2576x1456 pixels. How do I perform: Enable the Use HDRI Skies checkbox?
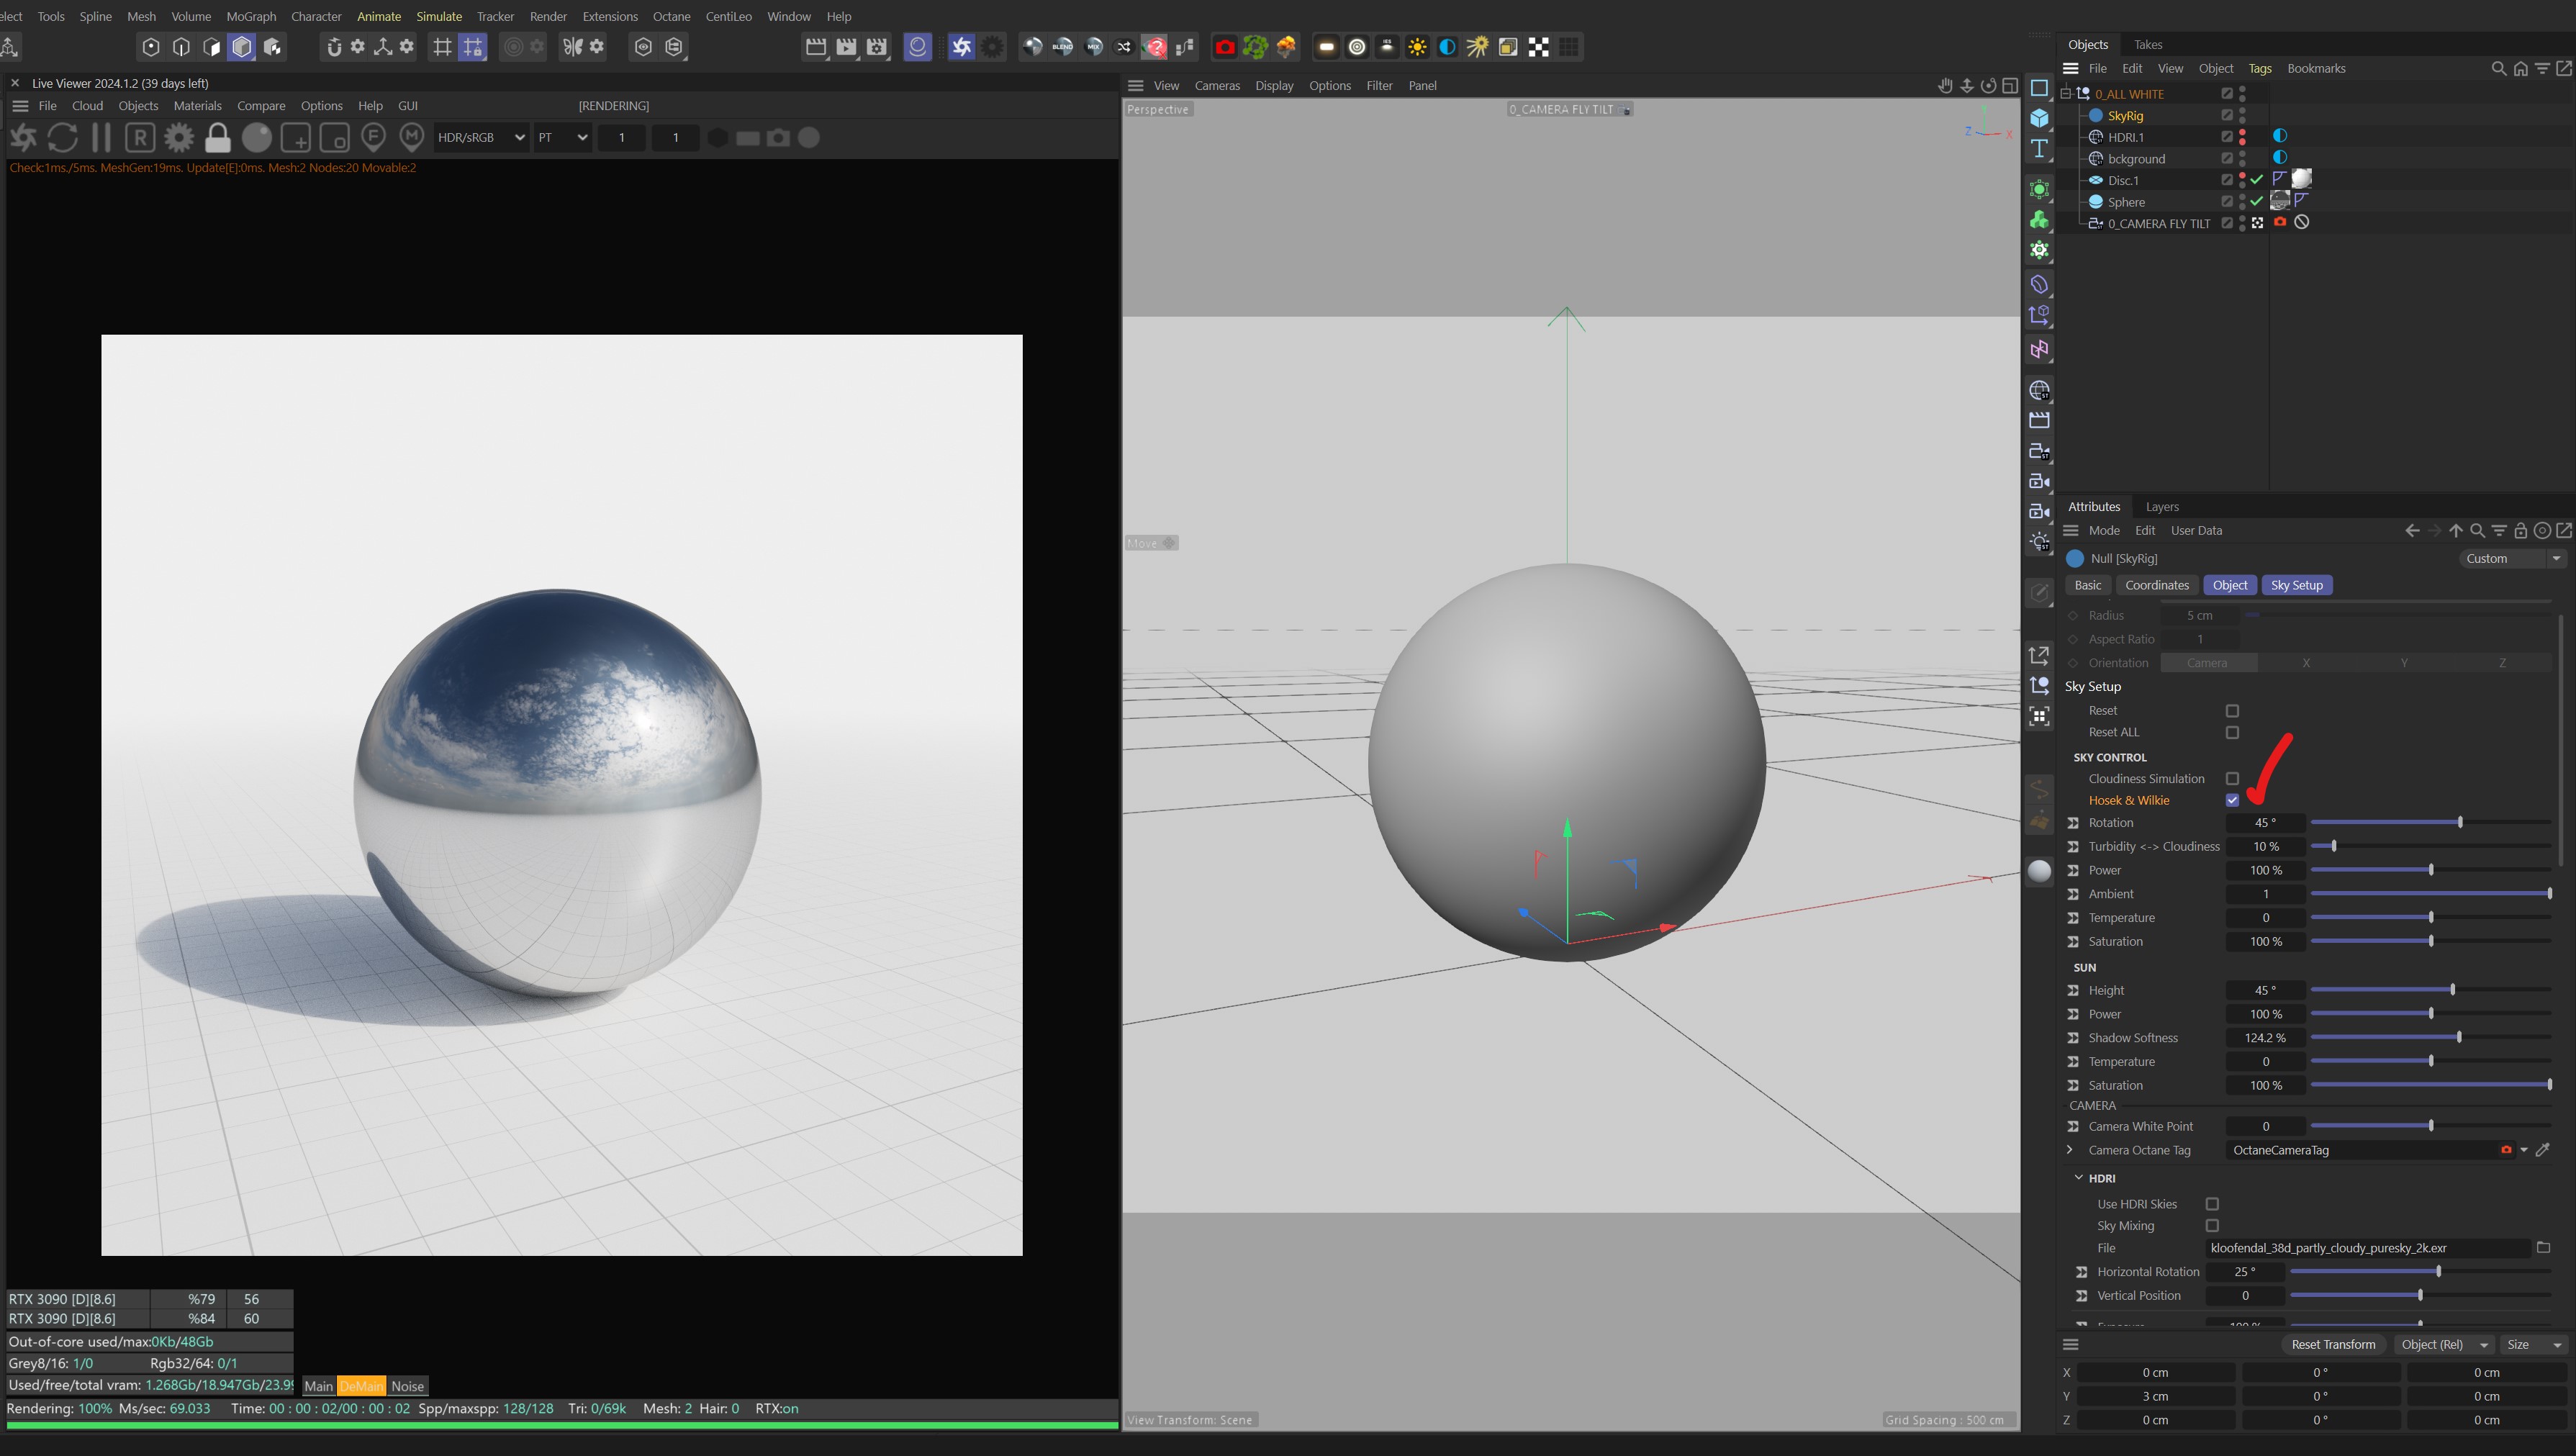click(2212, 1204)
